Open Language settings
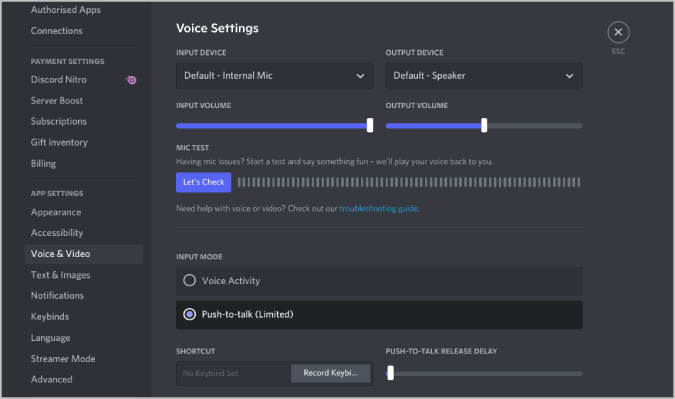675x399 pixels. pos(50,338)
